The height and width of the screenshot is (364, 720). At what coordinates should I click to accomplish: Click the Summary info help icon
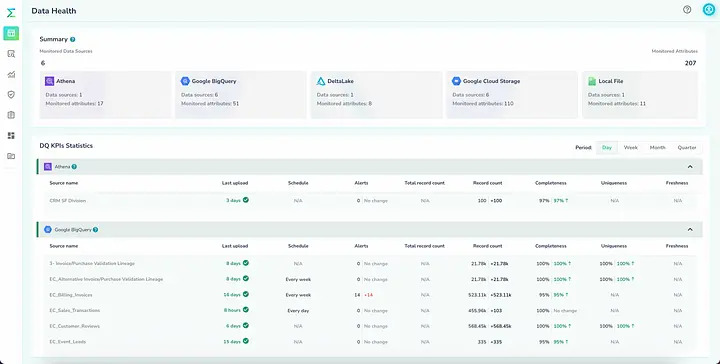click(x=73, y=39)
